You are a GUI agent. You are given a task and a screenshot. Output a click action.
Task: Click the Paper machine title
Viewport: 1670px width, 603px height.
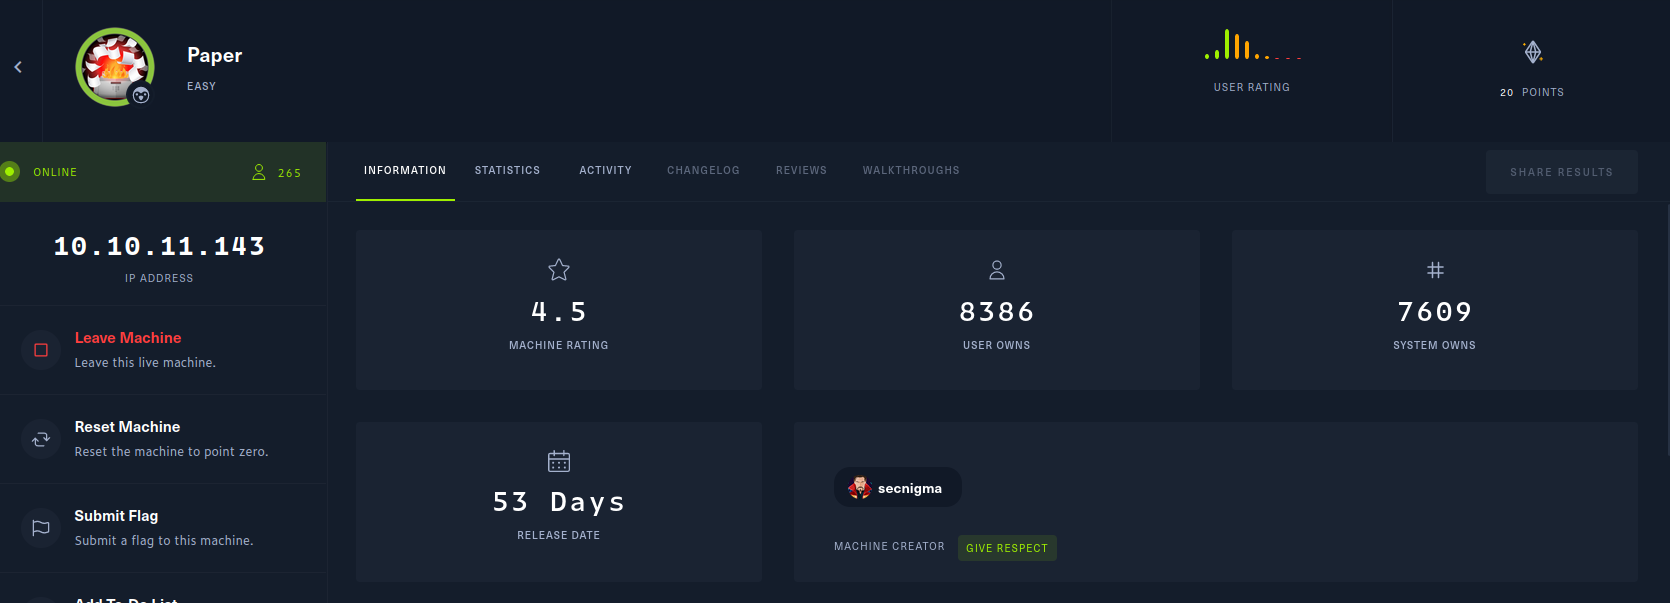pyautogui.click(x=215, y=55)
